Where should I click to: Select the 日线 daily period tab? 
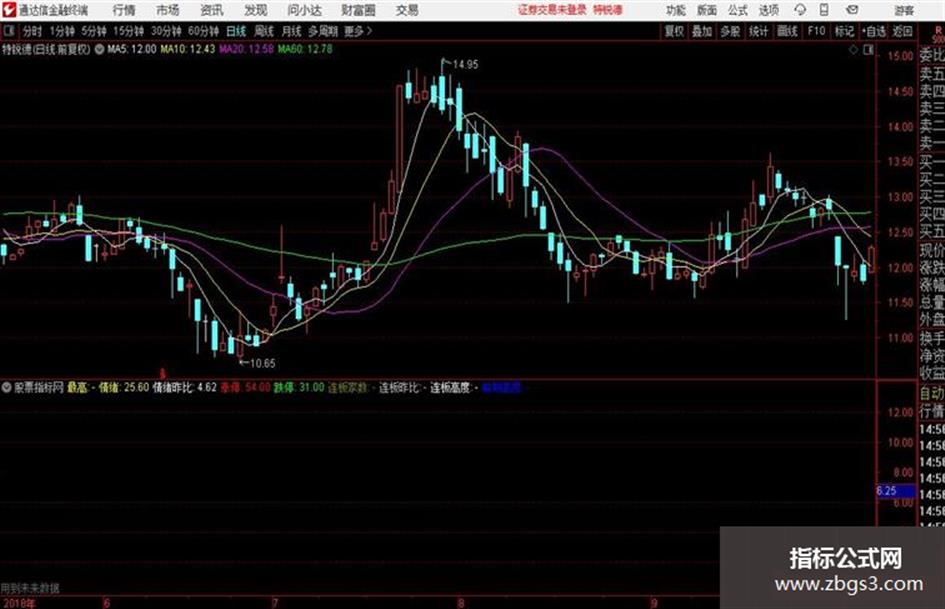click(x=236, y=31)
